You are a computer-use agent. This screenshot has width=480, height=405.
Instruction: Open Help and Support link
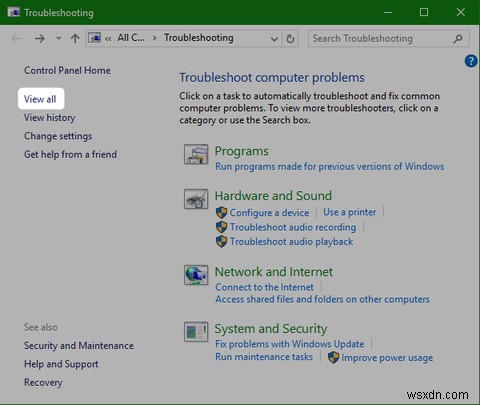click(61, 364)
